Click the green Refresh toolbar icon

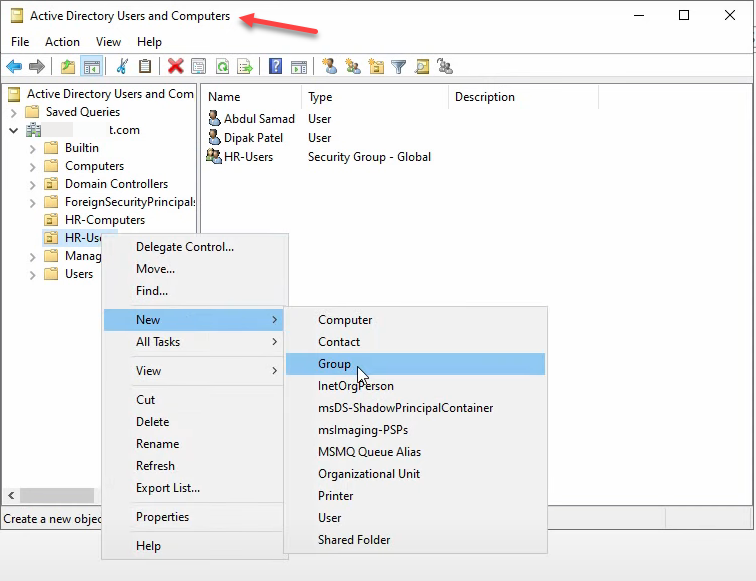(x=222, y=66)
